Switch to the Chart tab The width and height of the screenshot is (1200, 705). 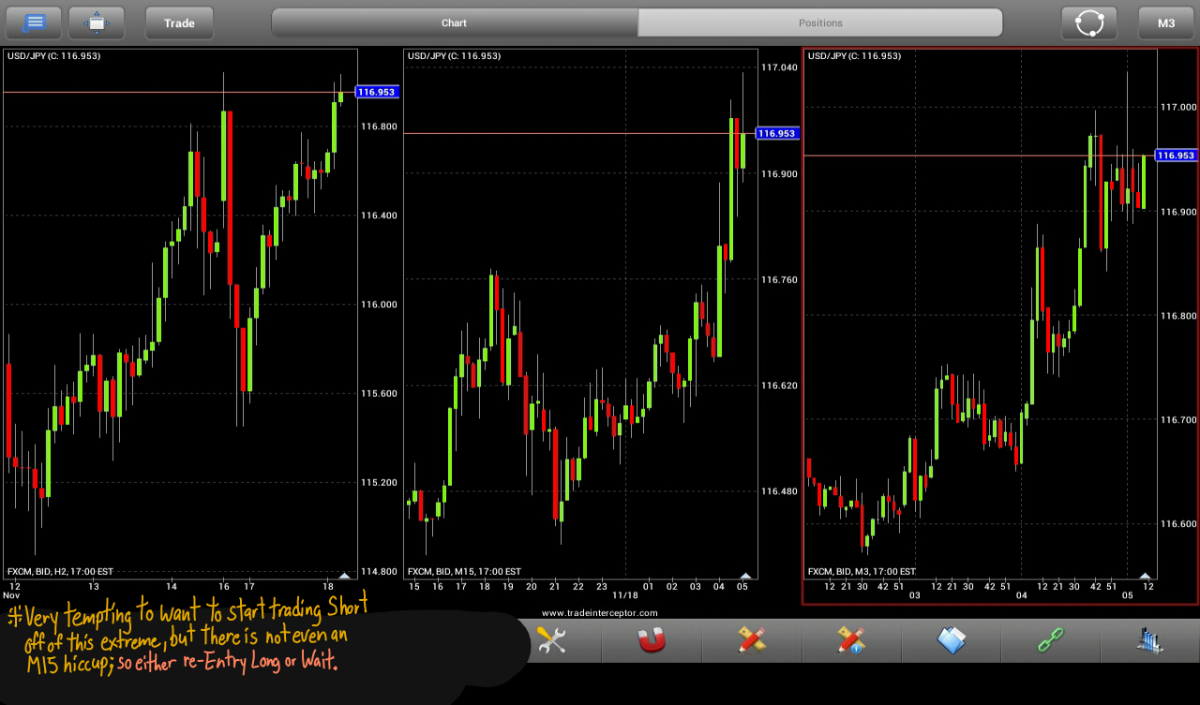[x=454, y=22]
